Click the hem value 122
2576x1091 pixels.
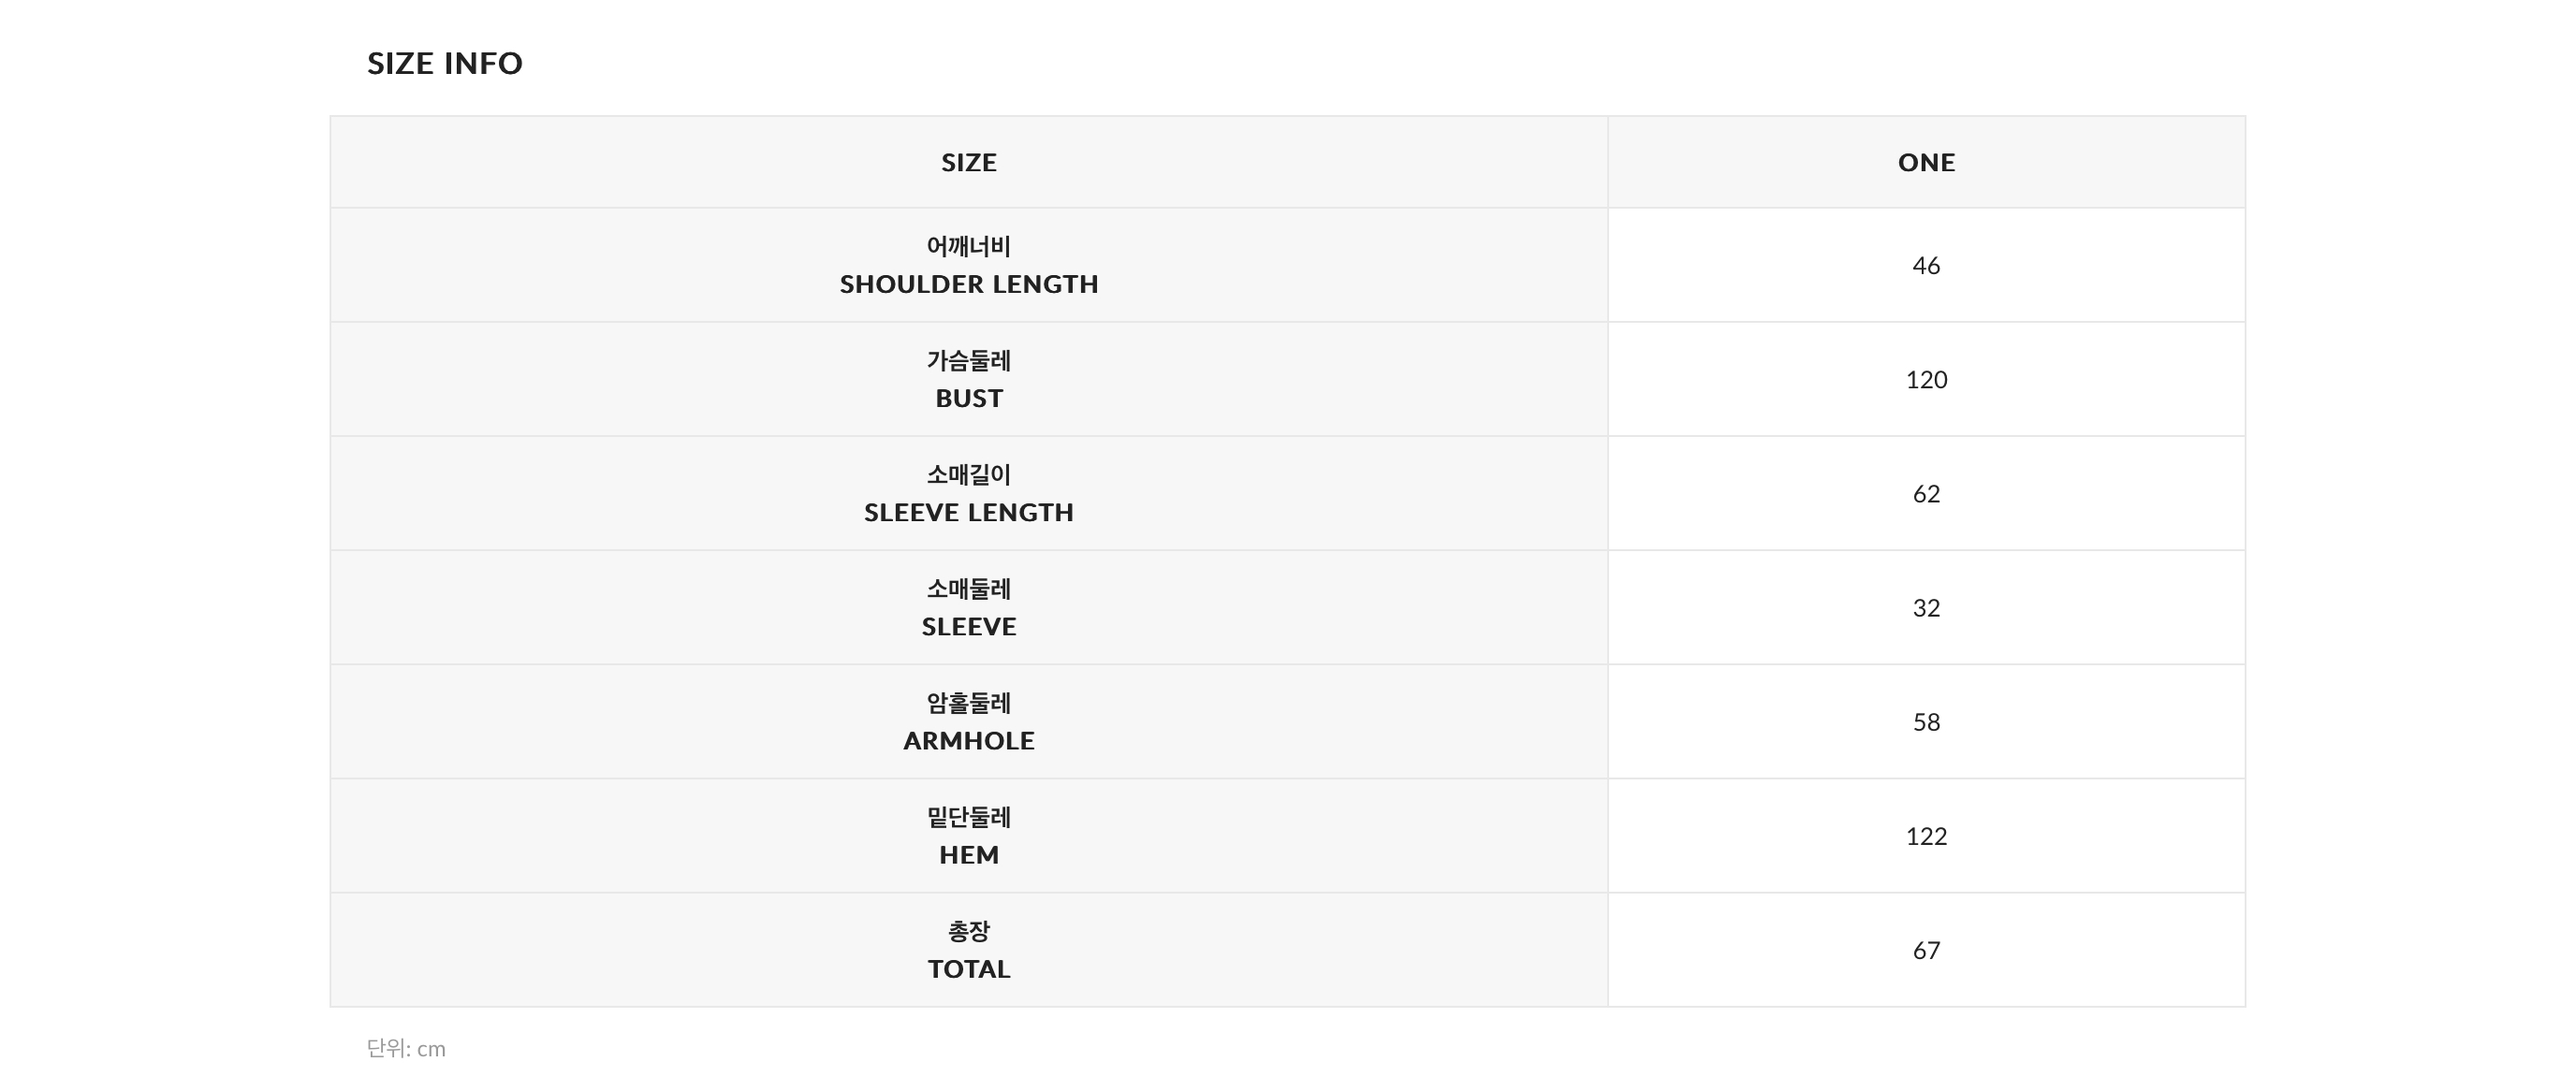(x=1926, y=835)
